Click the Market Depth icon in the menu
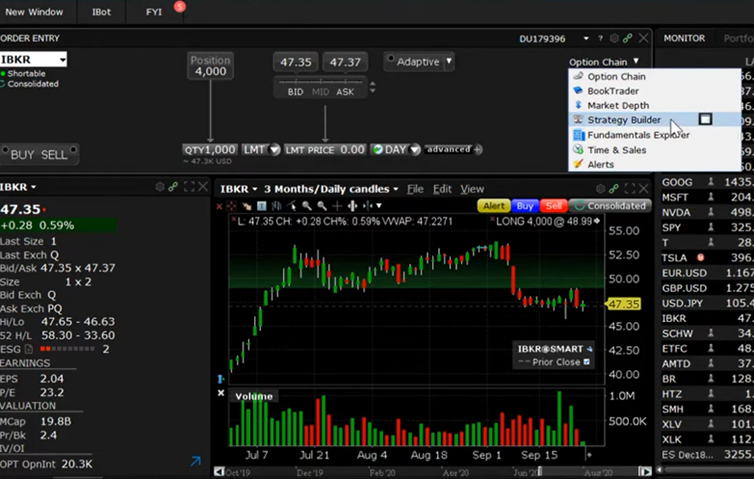754x479 pixels. [x=577, y=105]
